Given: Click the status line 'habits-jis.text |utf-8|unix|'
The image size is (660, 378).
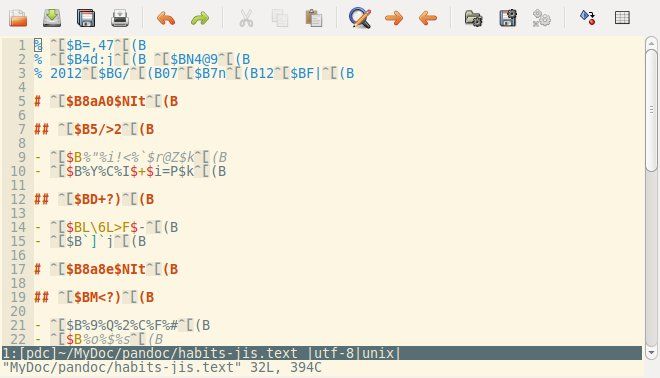Looking at the screenshot, I should click(x=322, y=353).
